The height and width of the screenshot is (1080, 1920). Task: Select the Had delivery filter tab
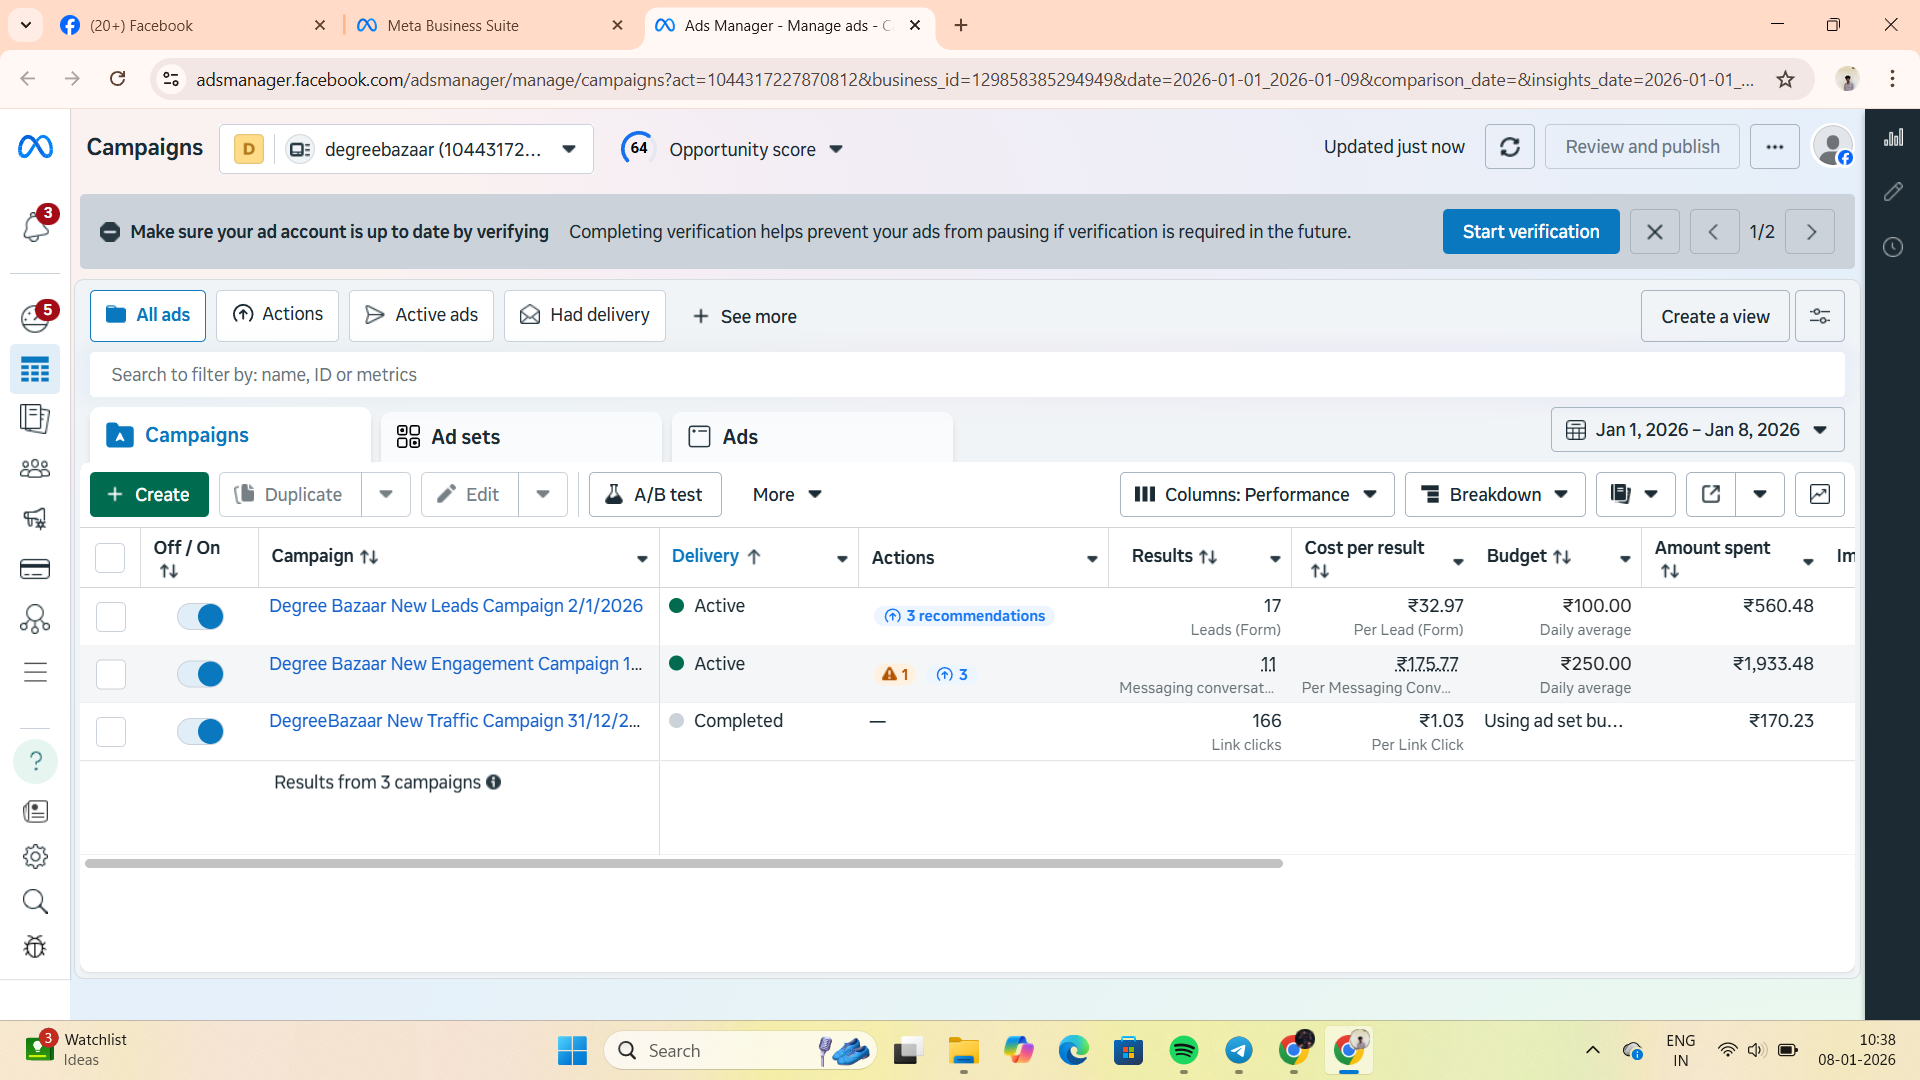coord(584,316)
